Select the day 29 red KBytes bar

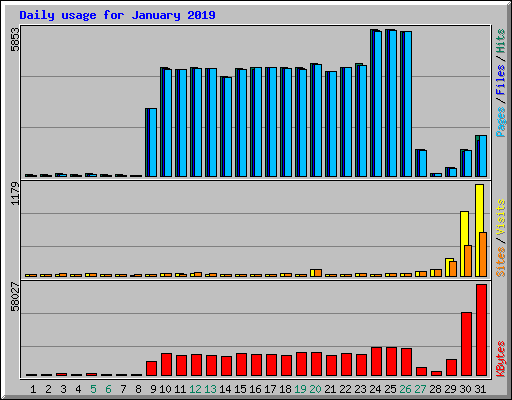[451, 368]
